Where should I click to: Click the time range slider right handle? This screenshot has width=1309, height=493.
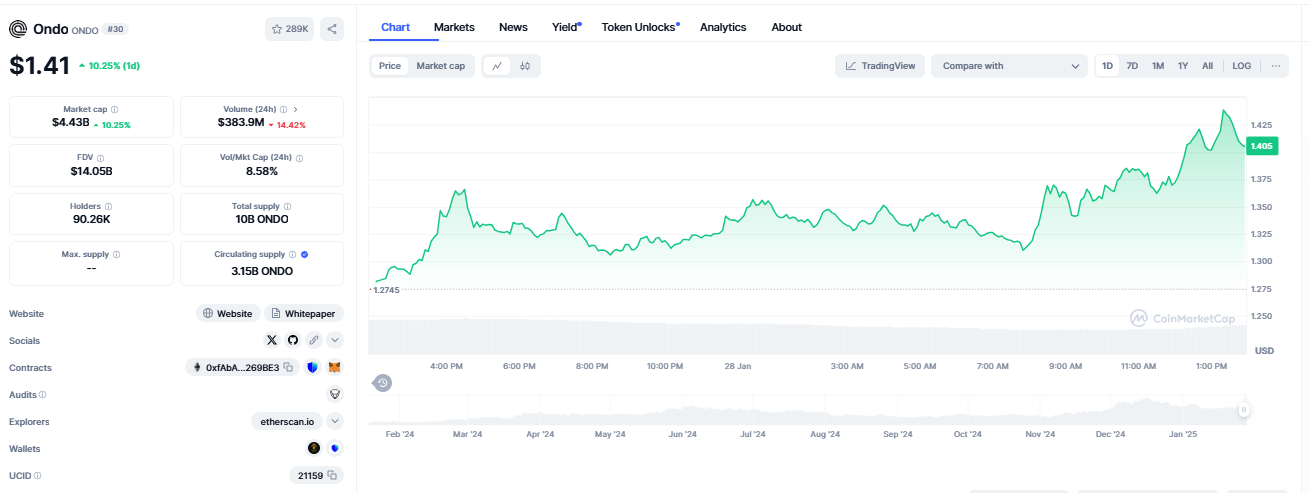click(1244, 409)
